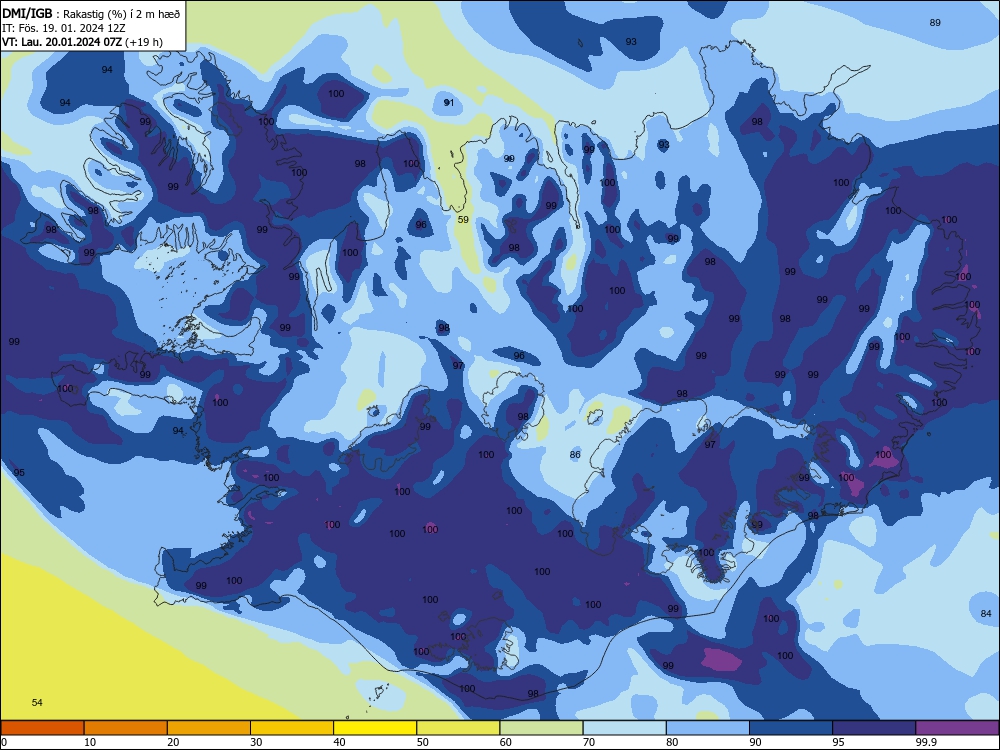
Task: Click the '54' humidity value on the map
Action: pyautogui.click(x=37, y=702)
